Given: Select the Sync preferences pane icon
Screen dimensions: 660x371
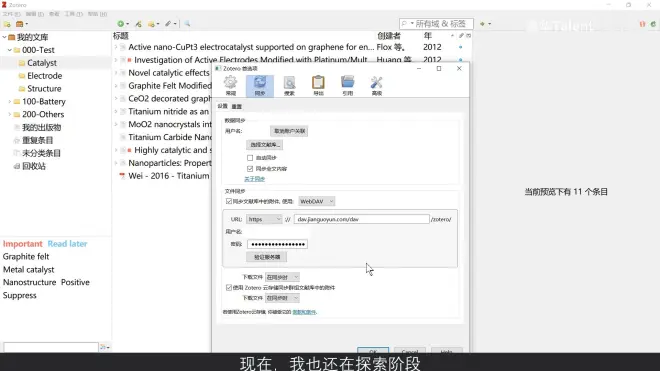Looking at the screenshot, I should (260, 85).
